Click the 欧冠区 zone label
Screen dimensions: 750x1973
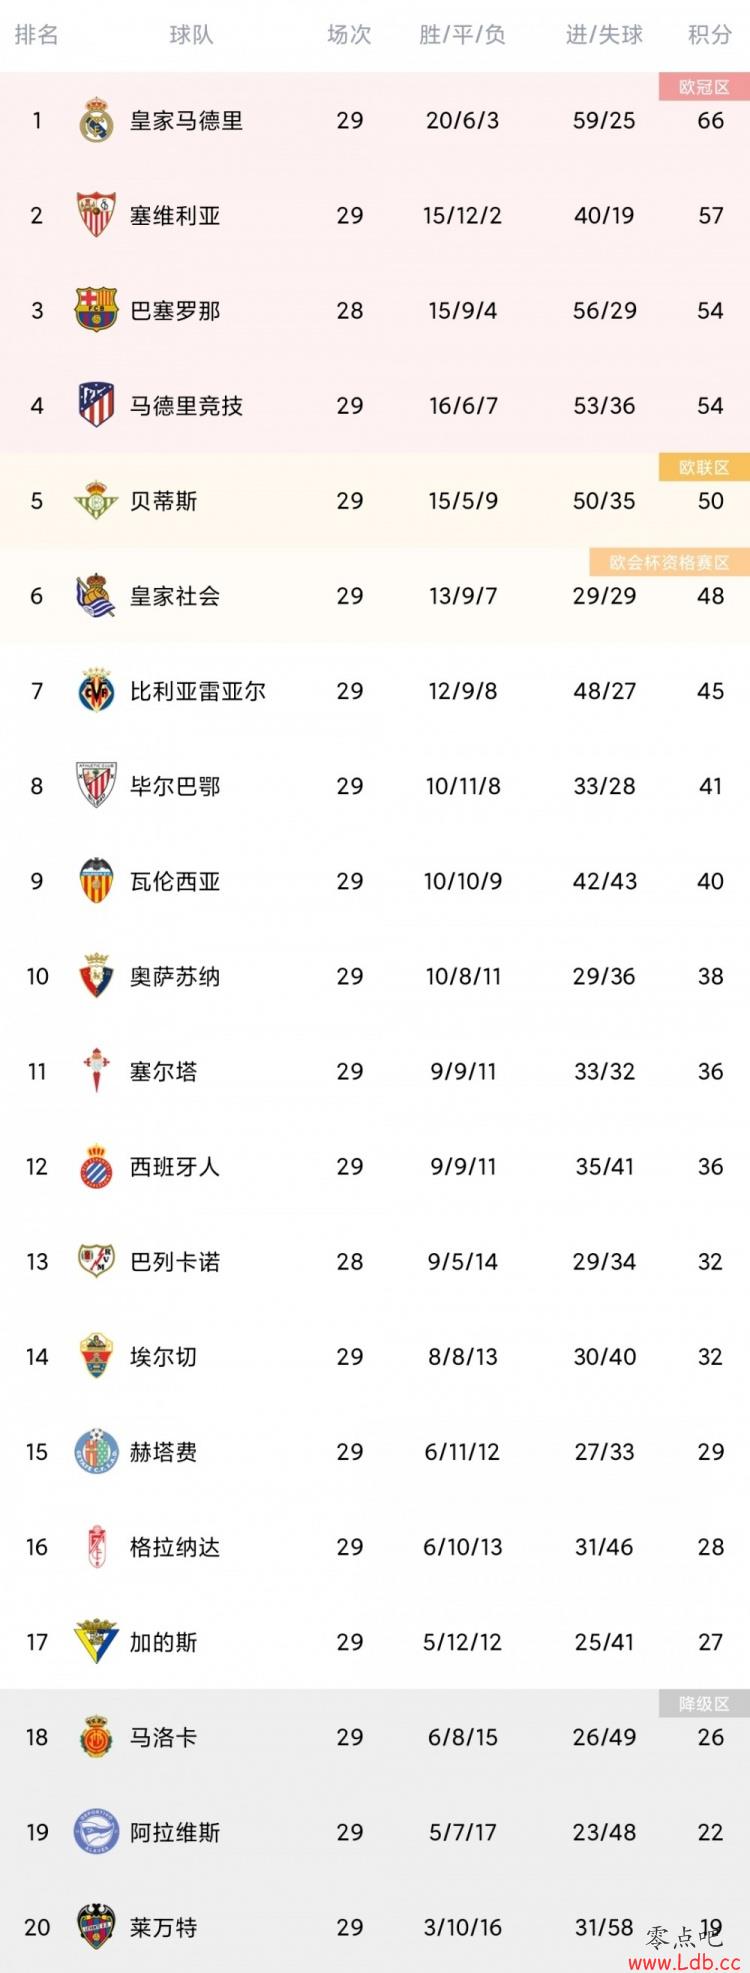(x=704, y=87)
